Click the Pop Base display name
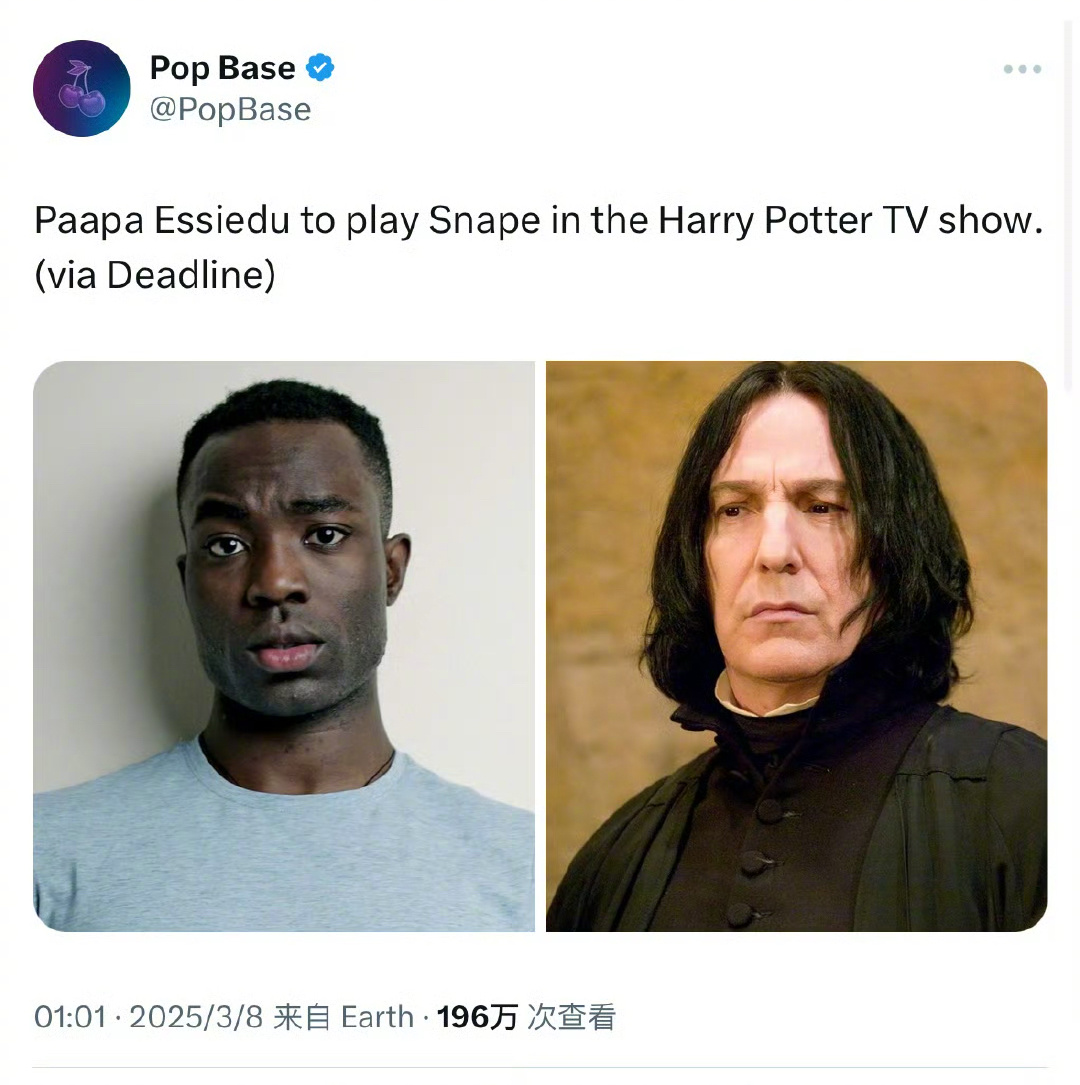The height and width of the screenshot is (1085, 1080). click(x=223, y=68)
